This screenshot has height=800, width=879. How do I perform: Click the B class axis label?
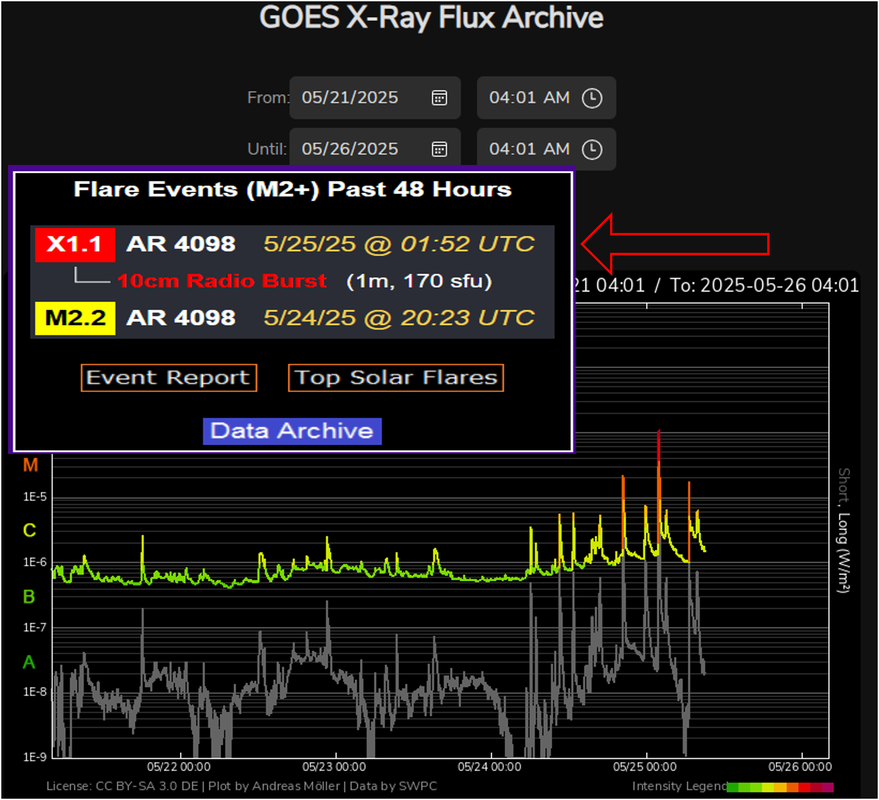click(x=29, y=597)
